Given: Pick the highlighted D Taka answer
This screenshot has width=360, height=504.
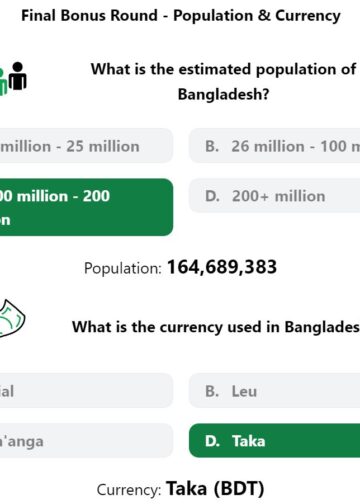Looking at the screenshot, I should coord(274,441).
